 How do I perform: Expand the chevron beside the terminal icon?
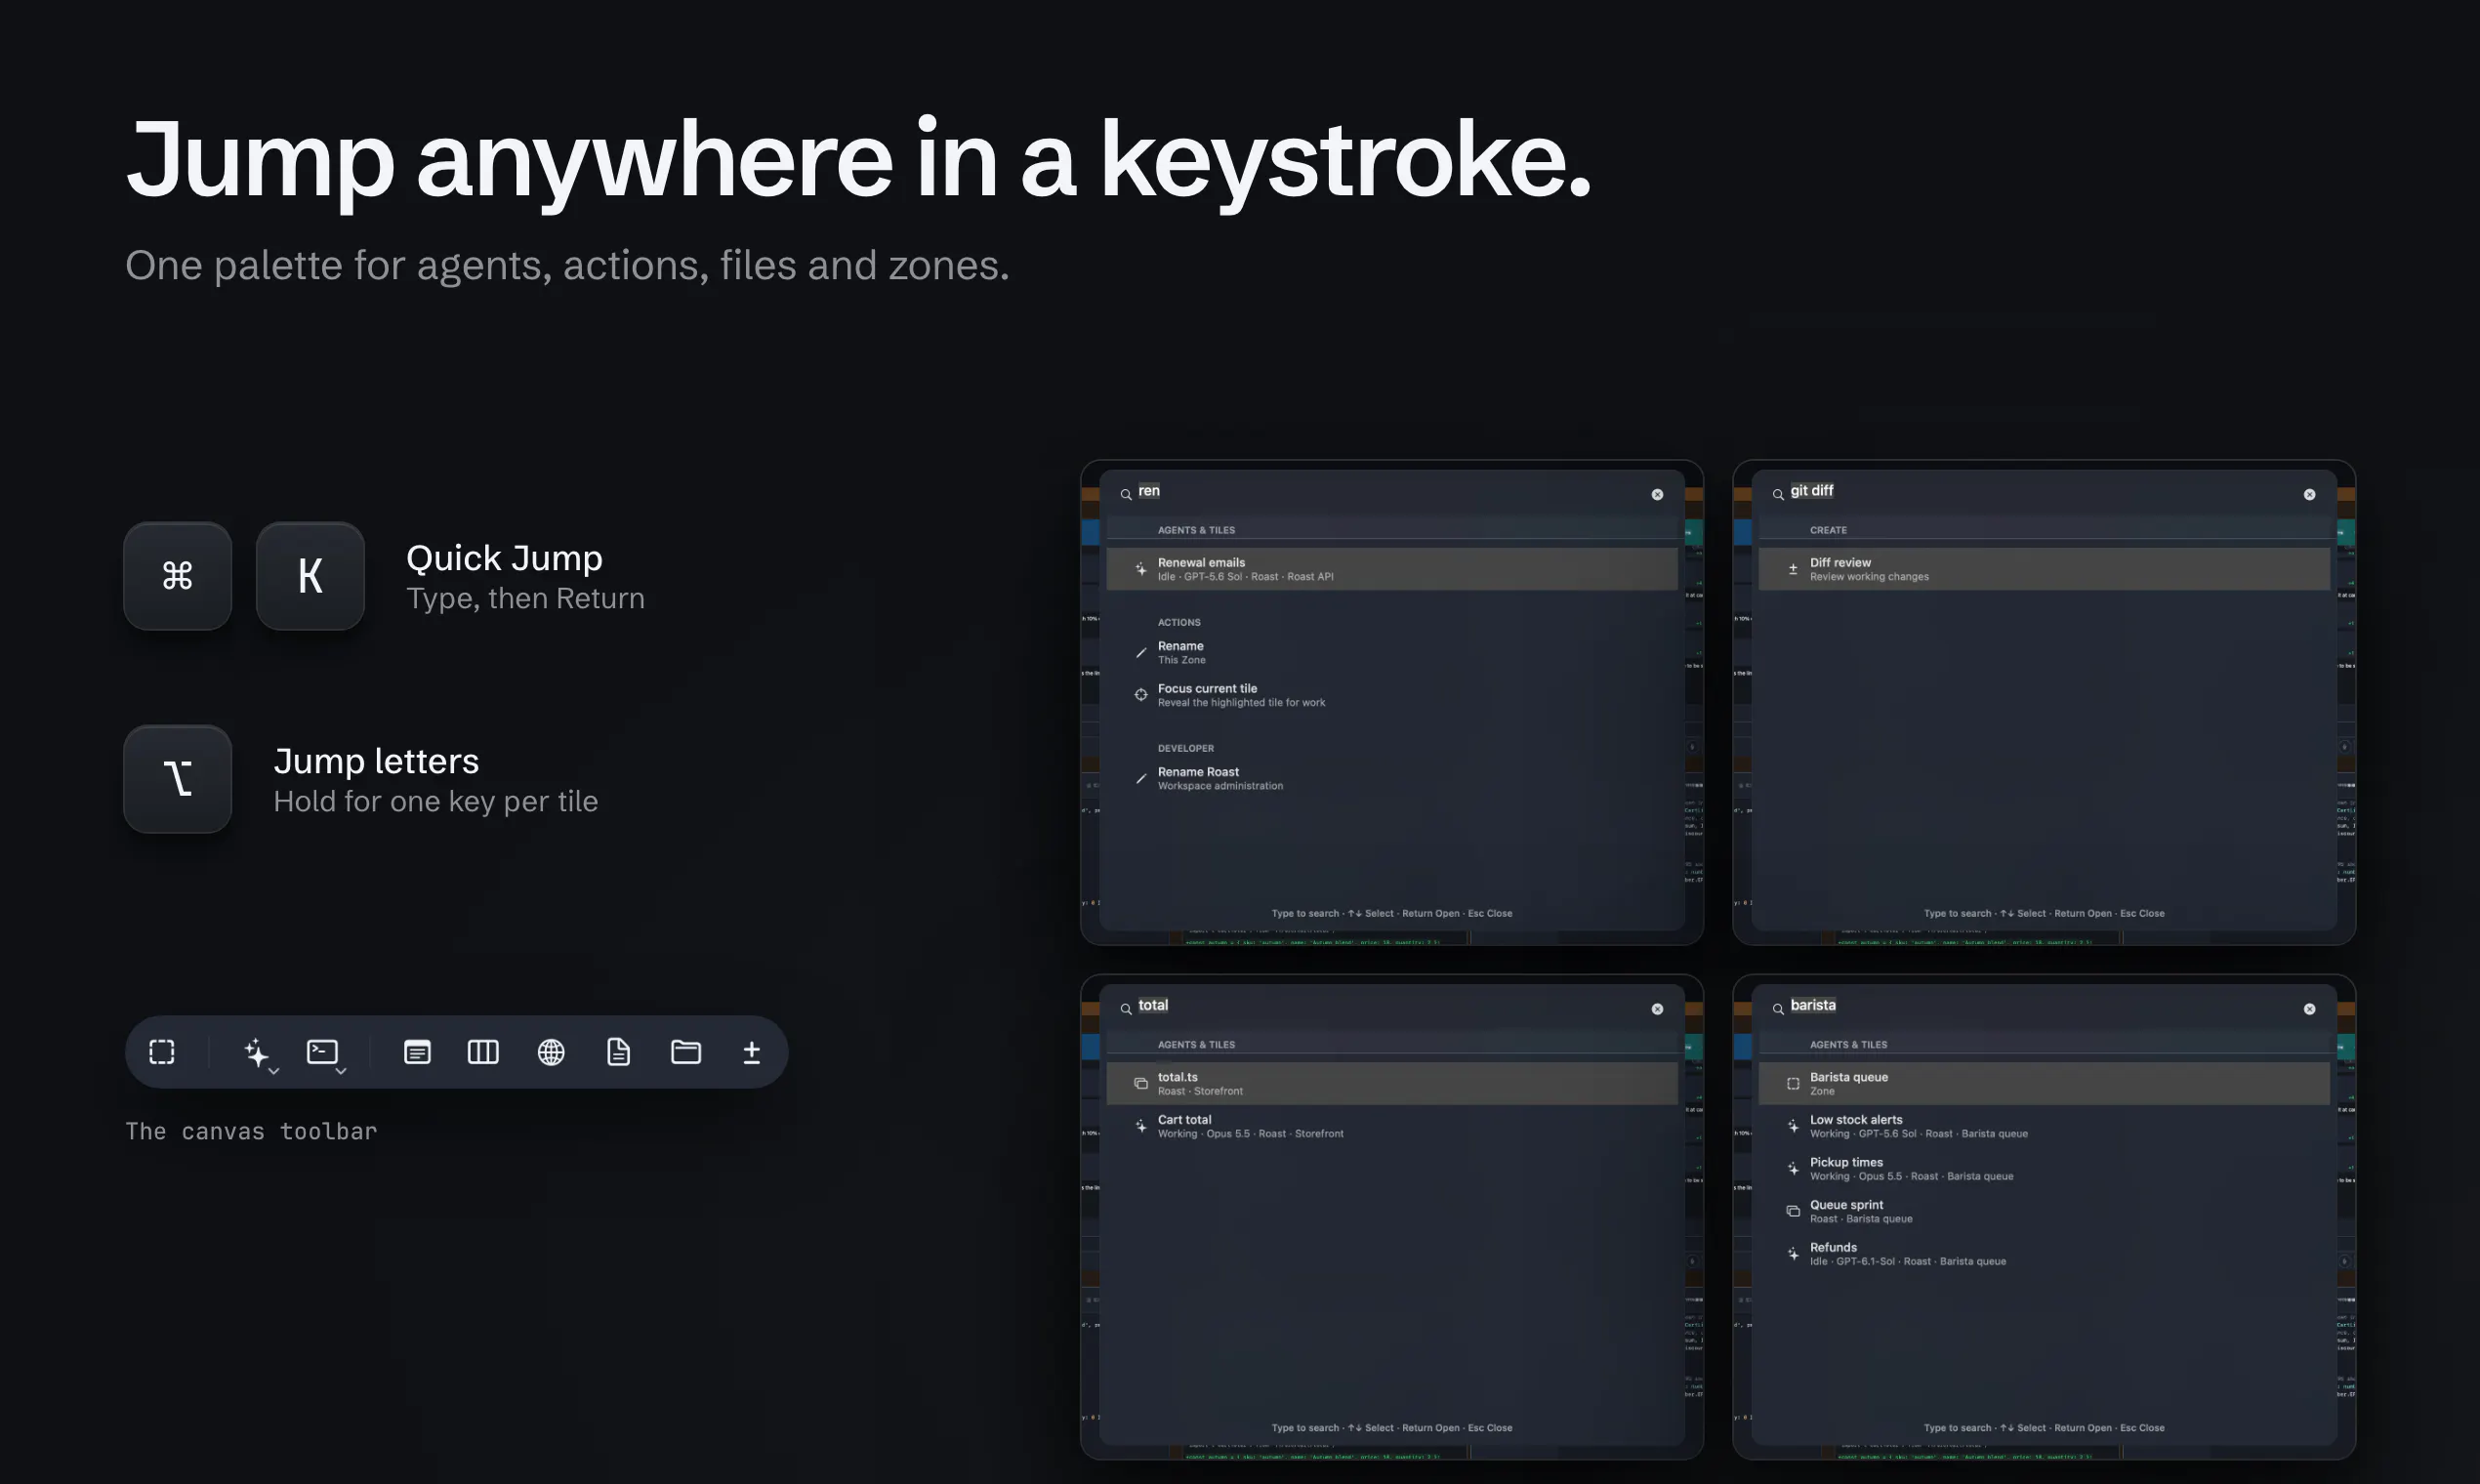pyautogui.click(x=341, y=1071)
